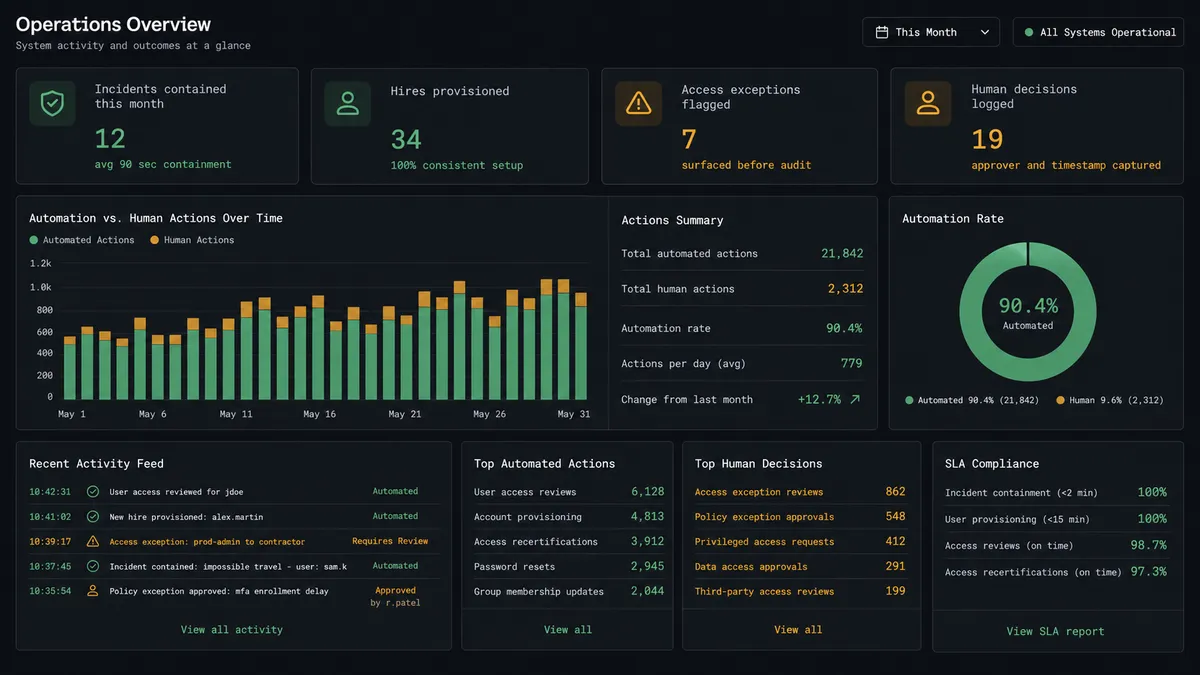Click the All Systems Operational status button
The width and height of the screenshot is (1200, 675).
[x=1098, y=32]
